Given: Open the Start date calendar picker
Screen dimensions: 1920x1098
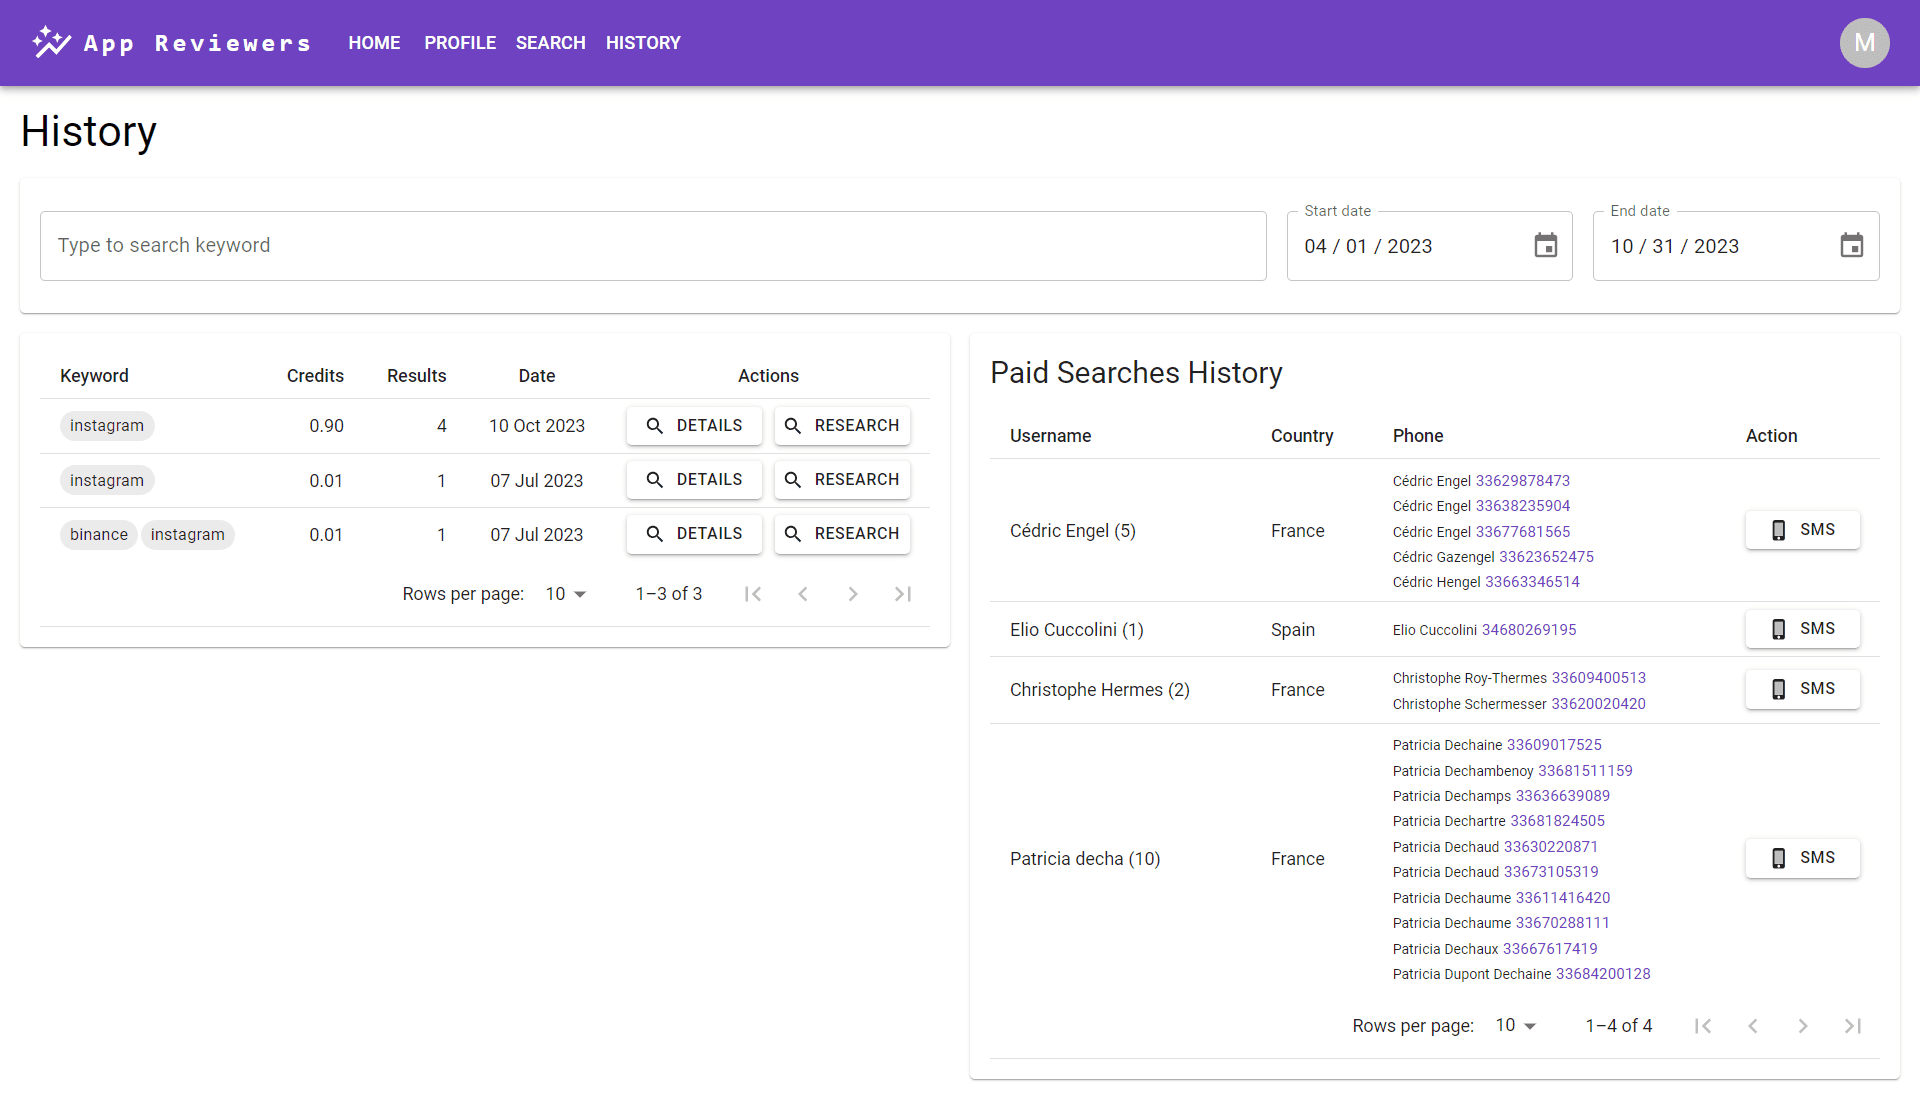Looking at the screenshot, I should [1545, 246].
